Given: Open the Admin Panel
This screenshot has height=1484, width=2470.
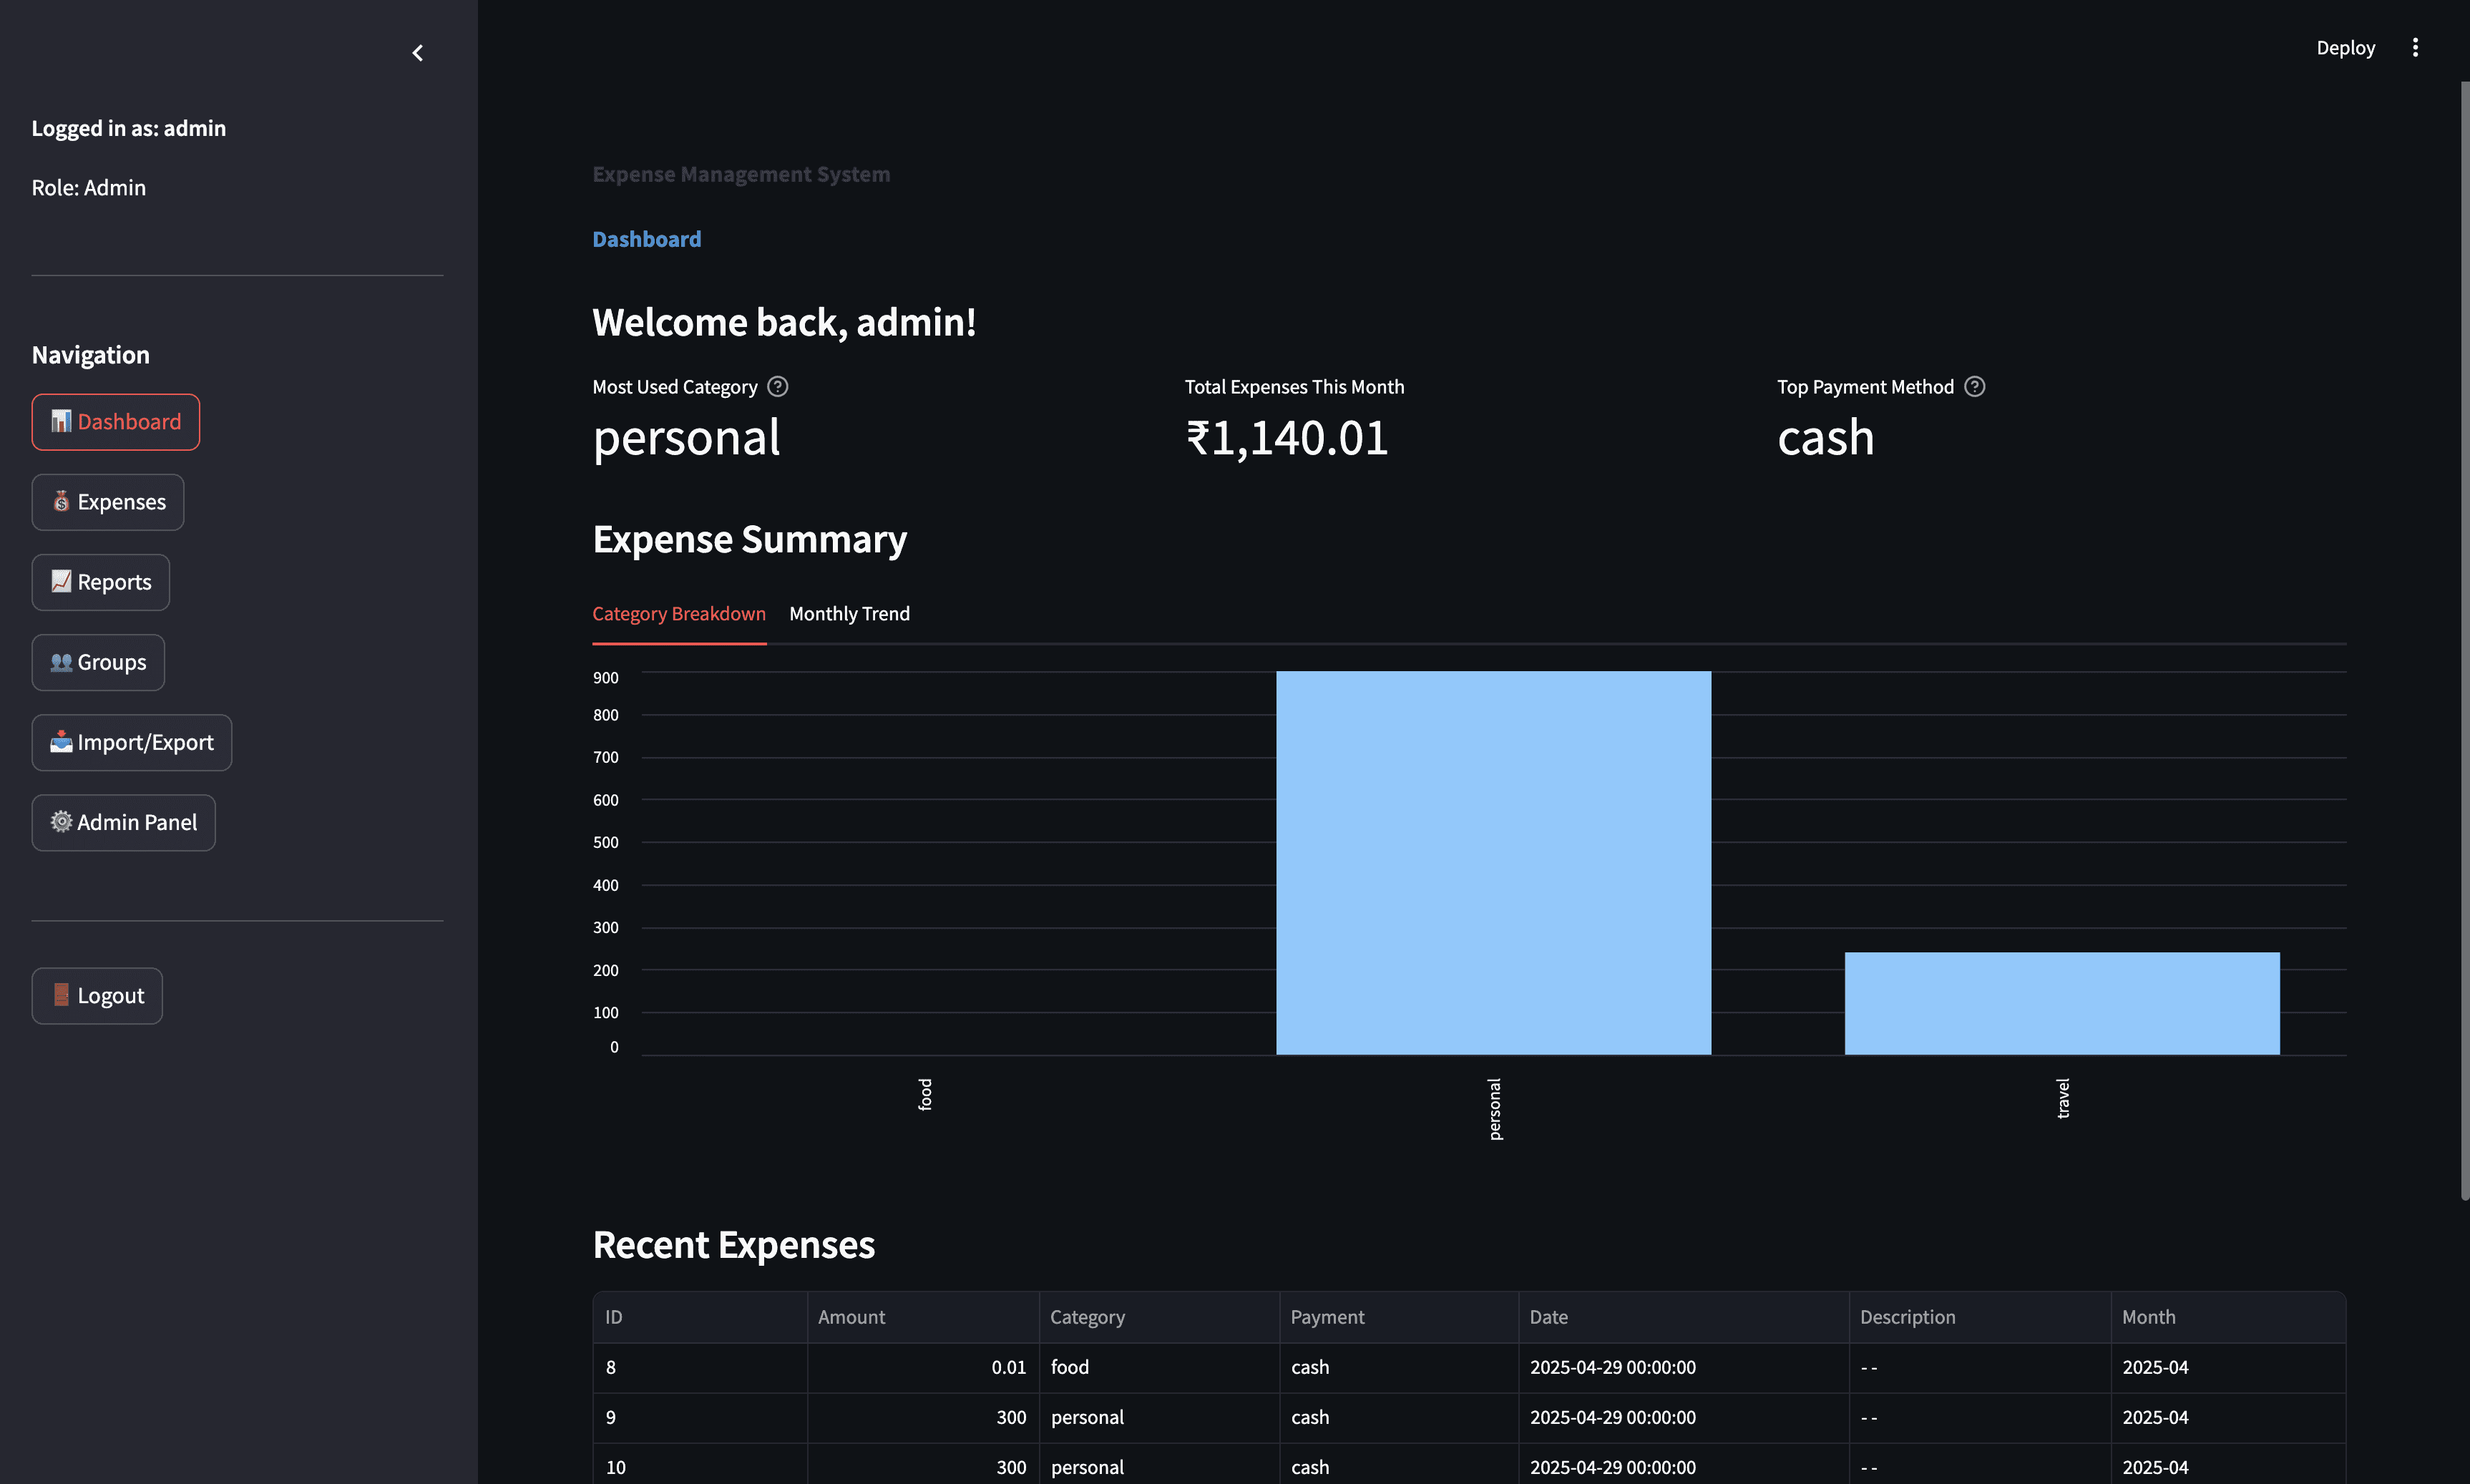Looking at the screenshot, I should [x=124, y=822].
